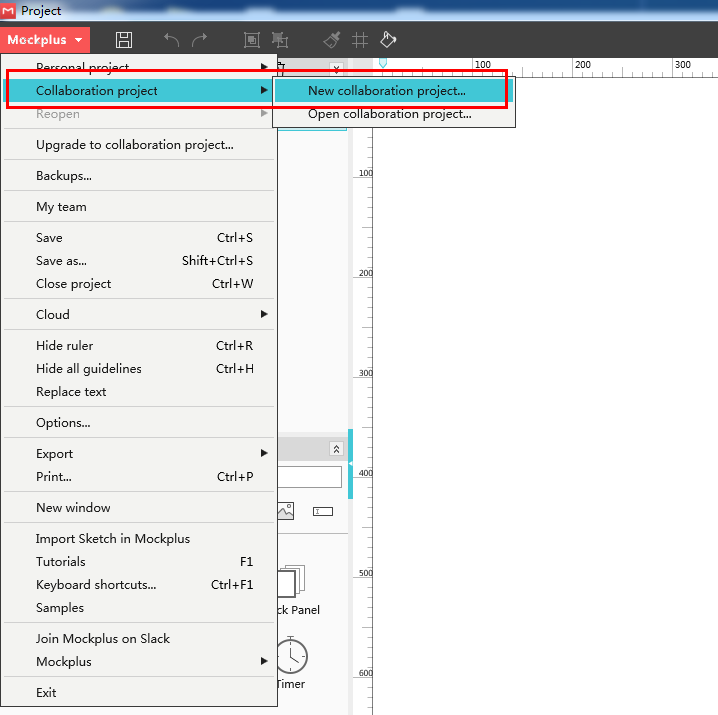Open Backups... from the menu
Screen dimensions: 718x715
click(x=139, y=176)
